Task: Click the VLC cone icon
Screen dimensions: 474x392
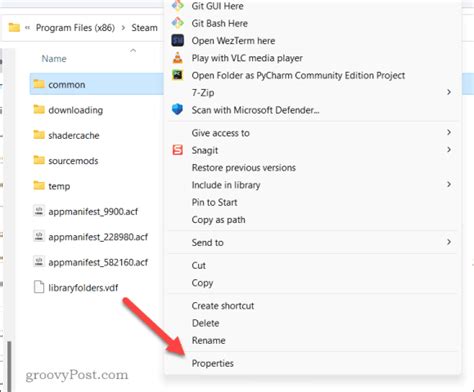Action: 177,58
